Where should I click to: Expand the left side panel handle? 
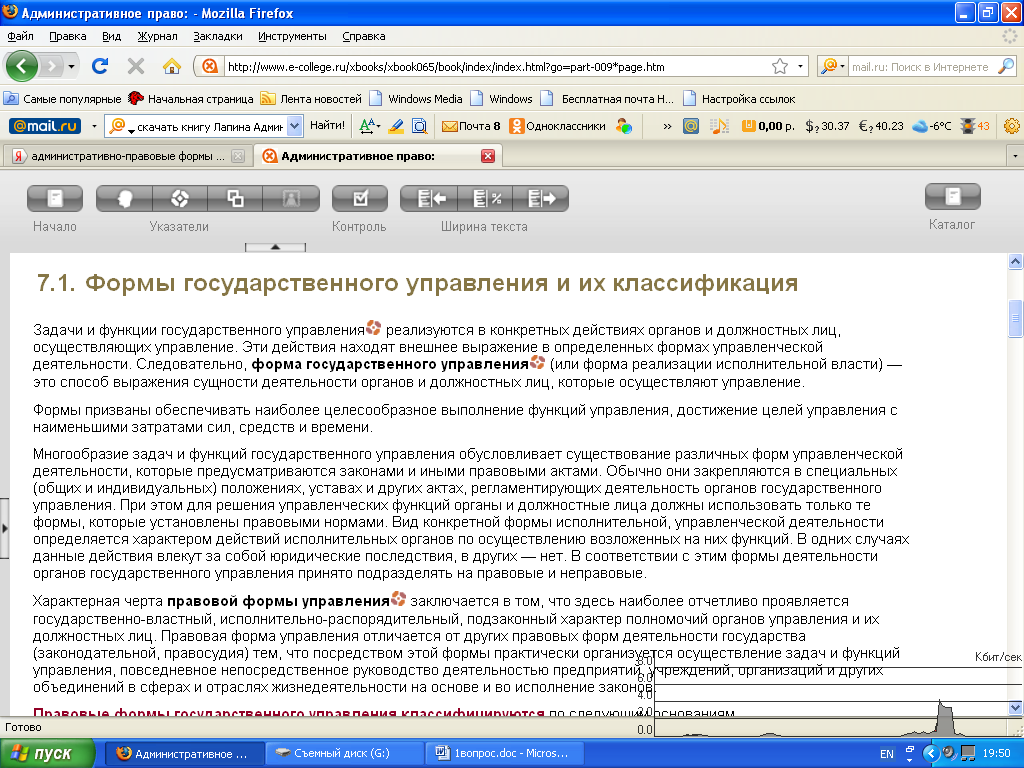pyautogui.click(x=4, y=528)
